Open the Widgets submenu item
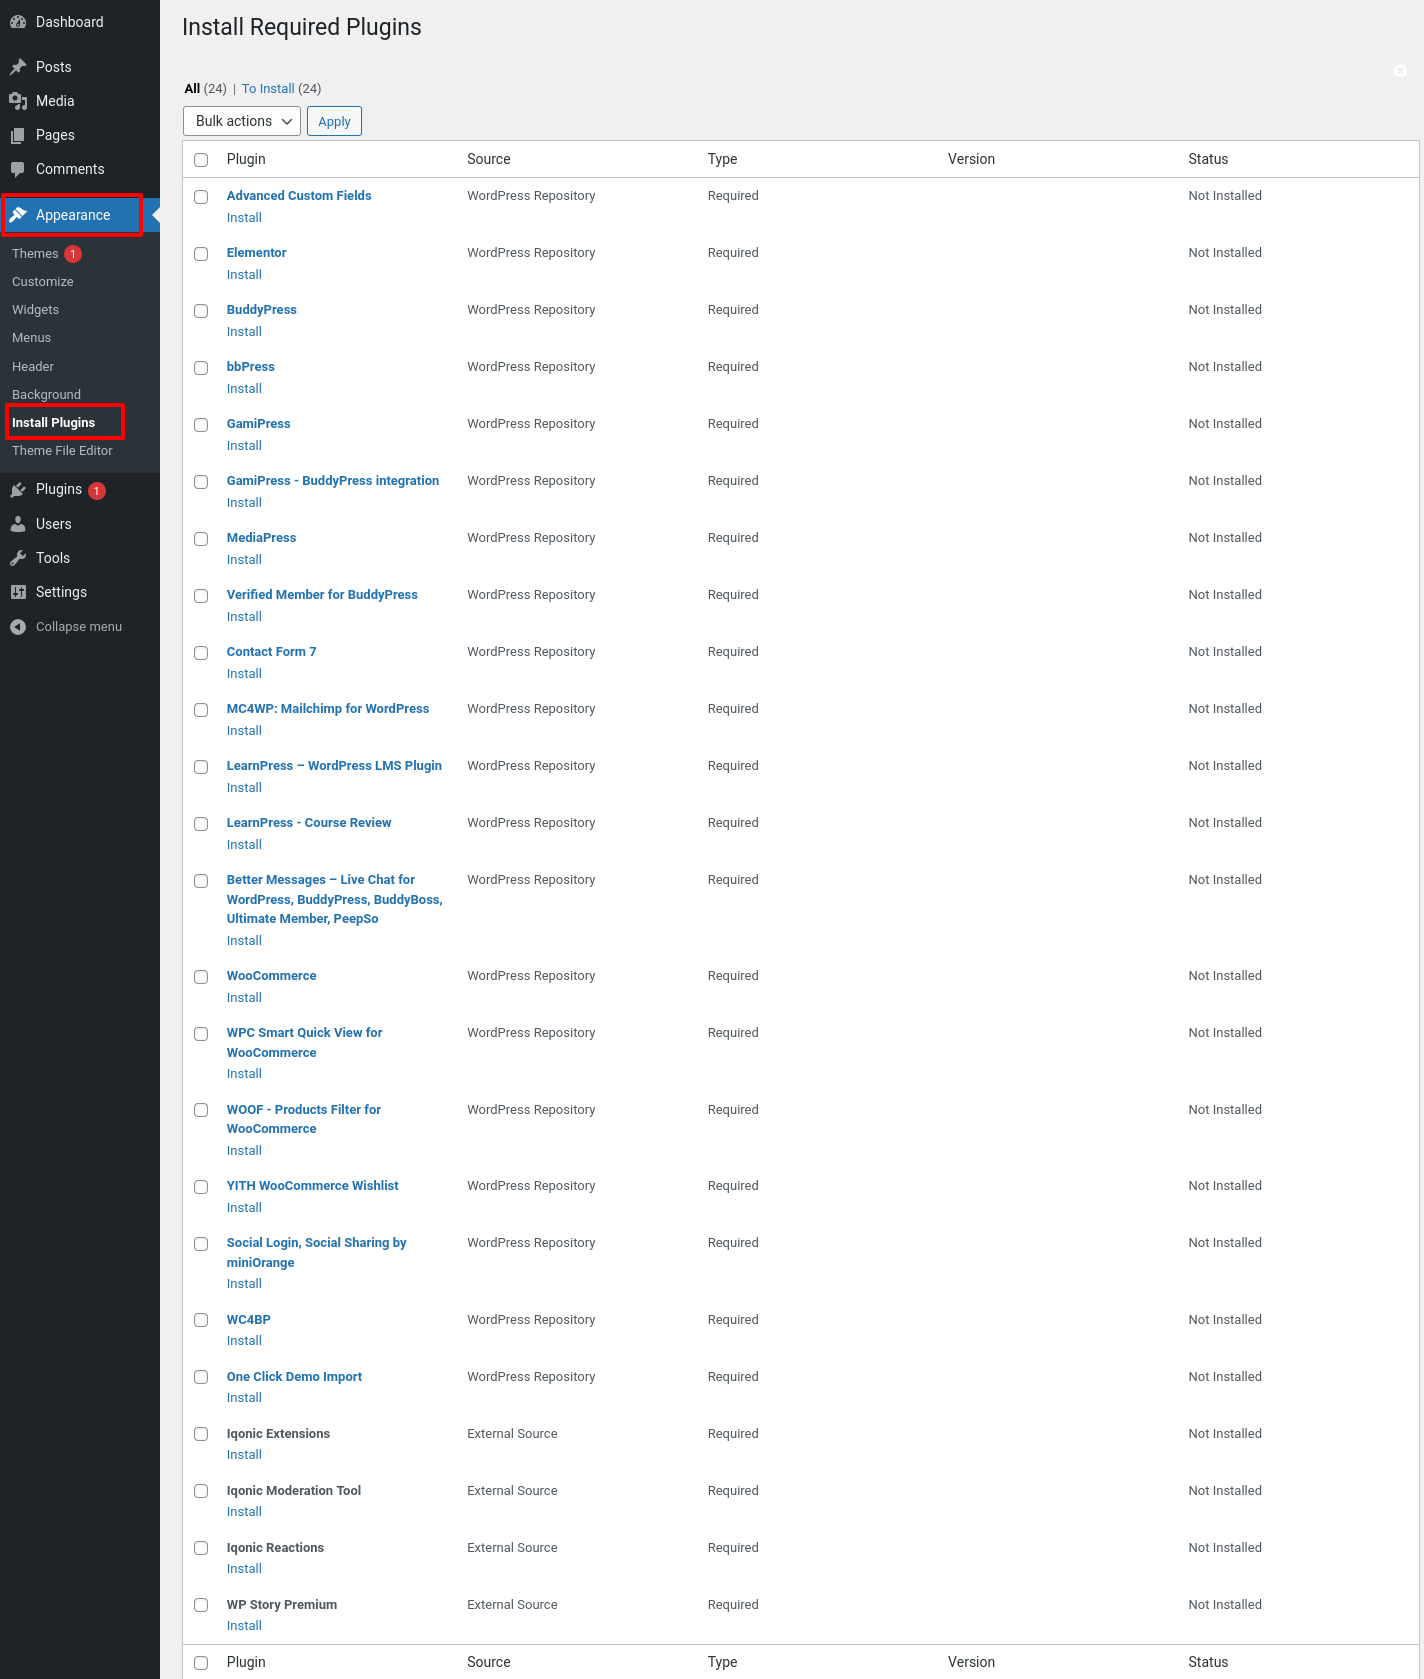This screenshot has height=1679, width=1424. (x=35, y=310)
